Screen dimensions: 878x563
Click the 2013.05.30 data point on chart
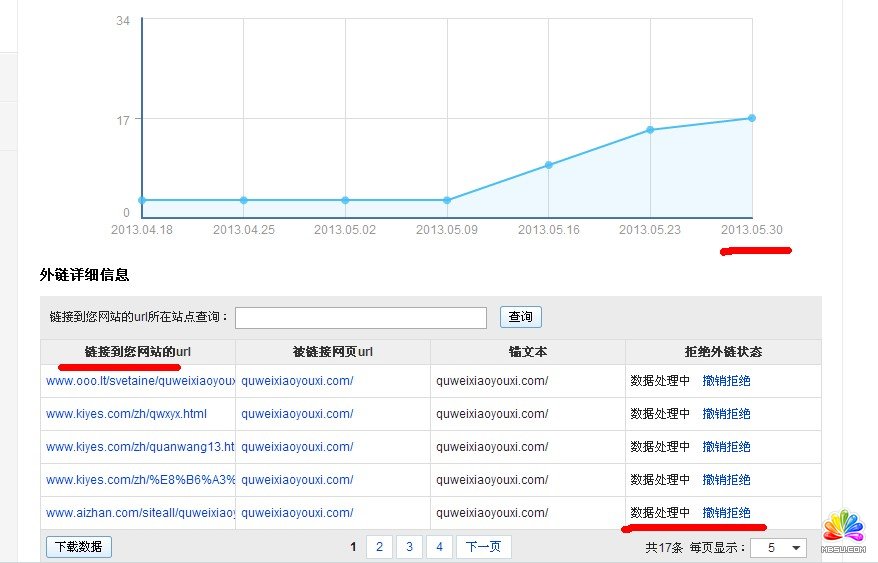pyautogui.click(x=751, y=118)
